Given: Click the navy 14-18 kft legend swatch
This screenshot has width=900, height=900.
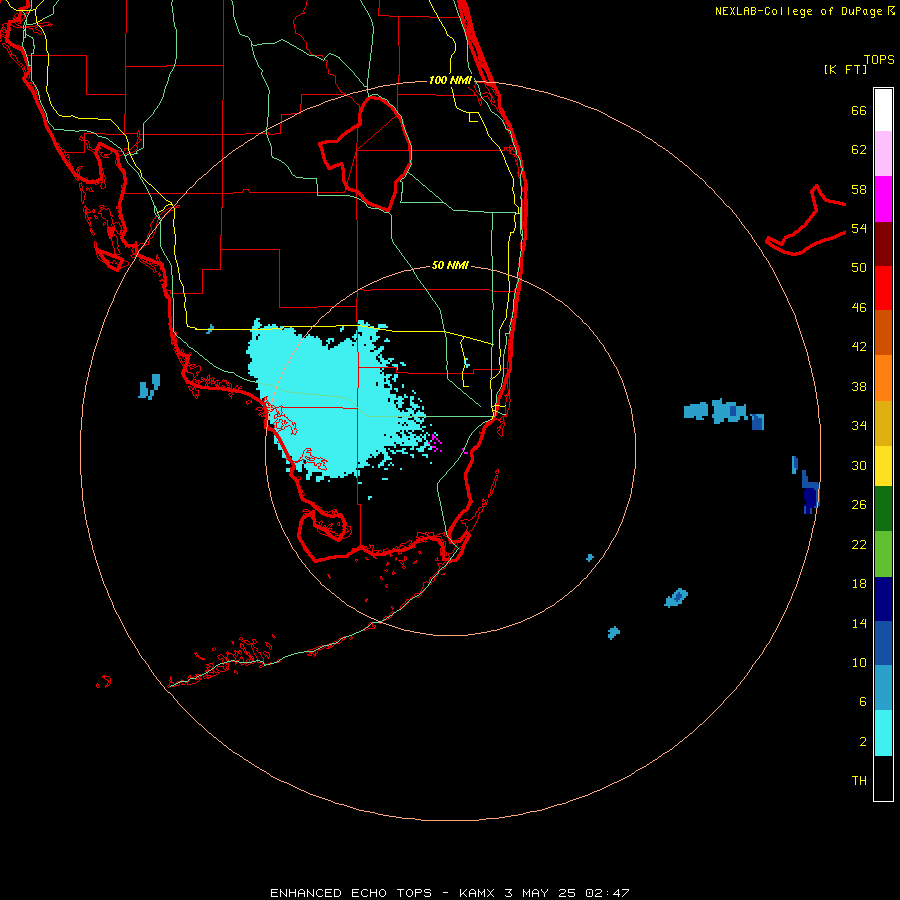Looking at the screenshot, I should [883, 599].
